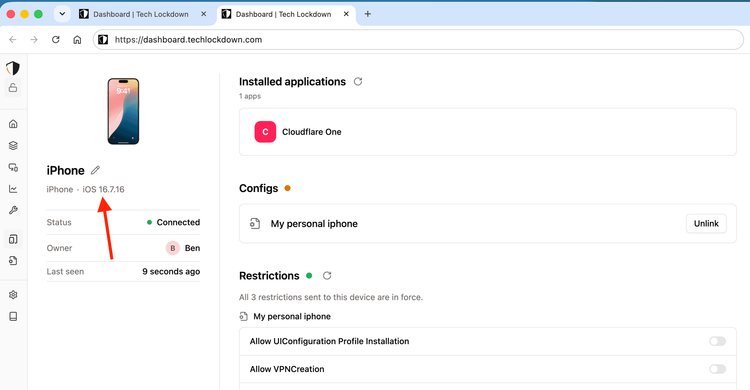Unlink the My personal iphone config
This screenshot has width=750, height=390.
706,223
